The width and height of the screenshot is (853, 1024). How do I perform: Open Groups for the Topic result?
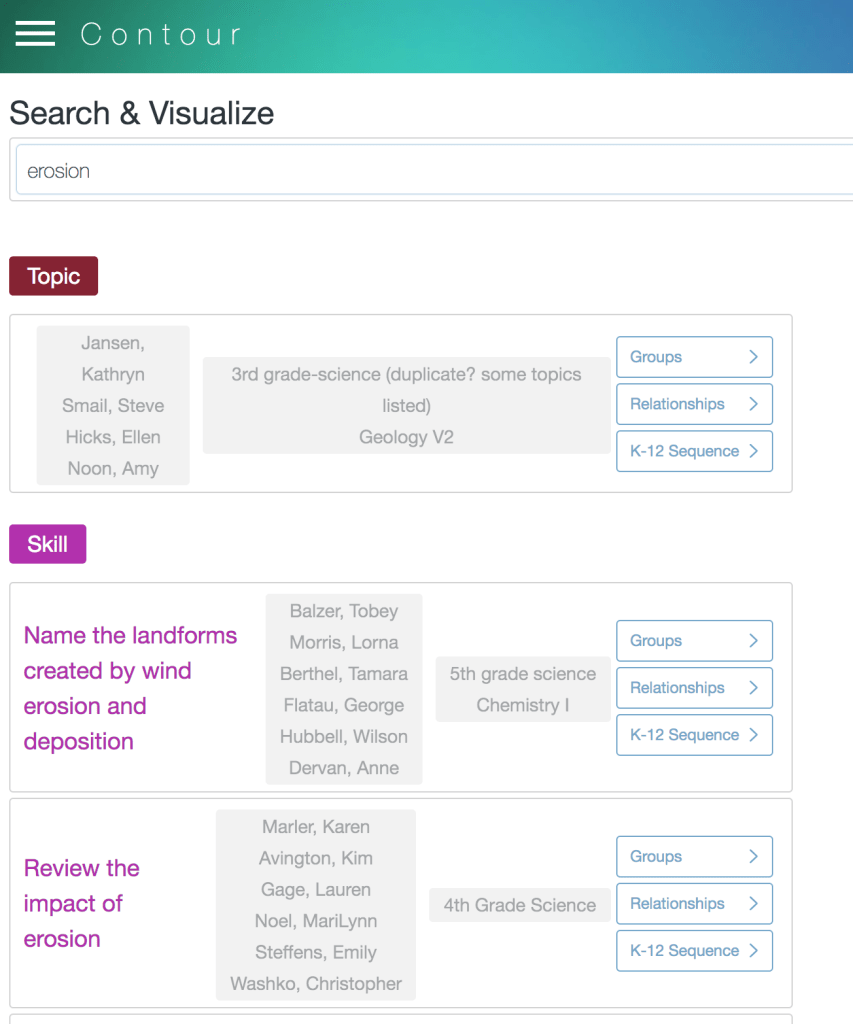tap(694, 357)
